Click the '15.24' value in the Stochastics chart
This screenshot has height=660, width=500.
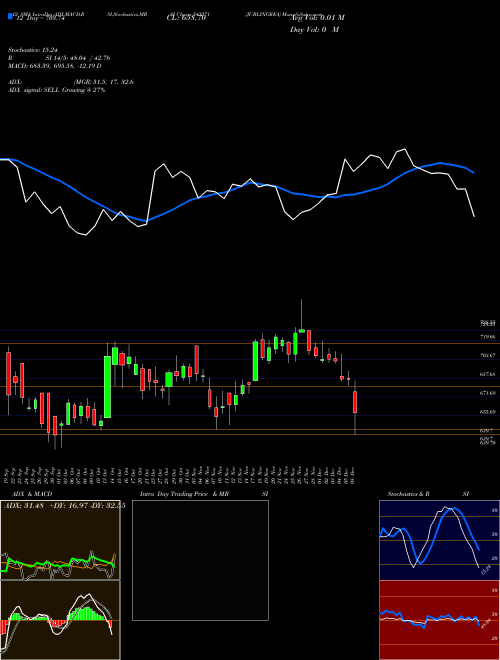(x=485, y=570)
